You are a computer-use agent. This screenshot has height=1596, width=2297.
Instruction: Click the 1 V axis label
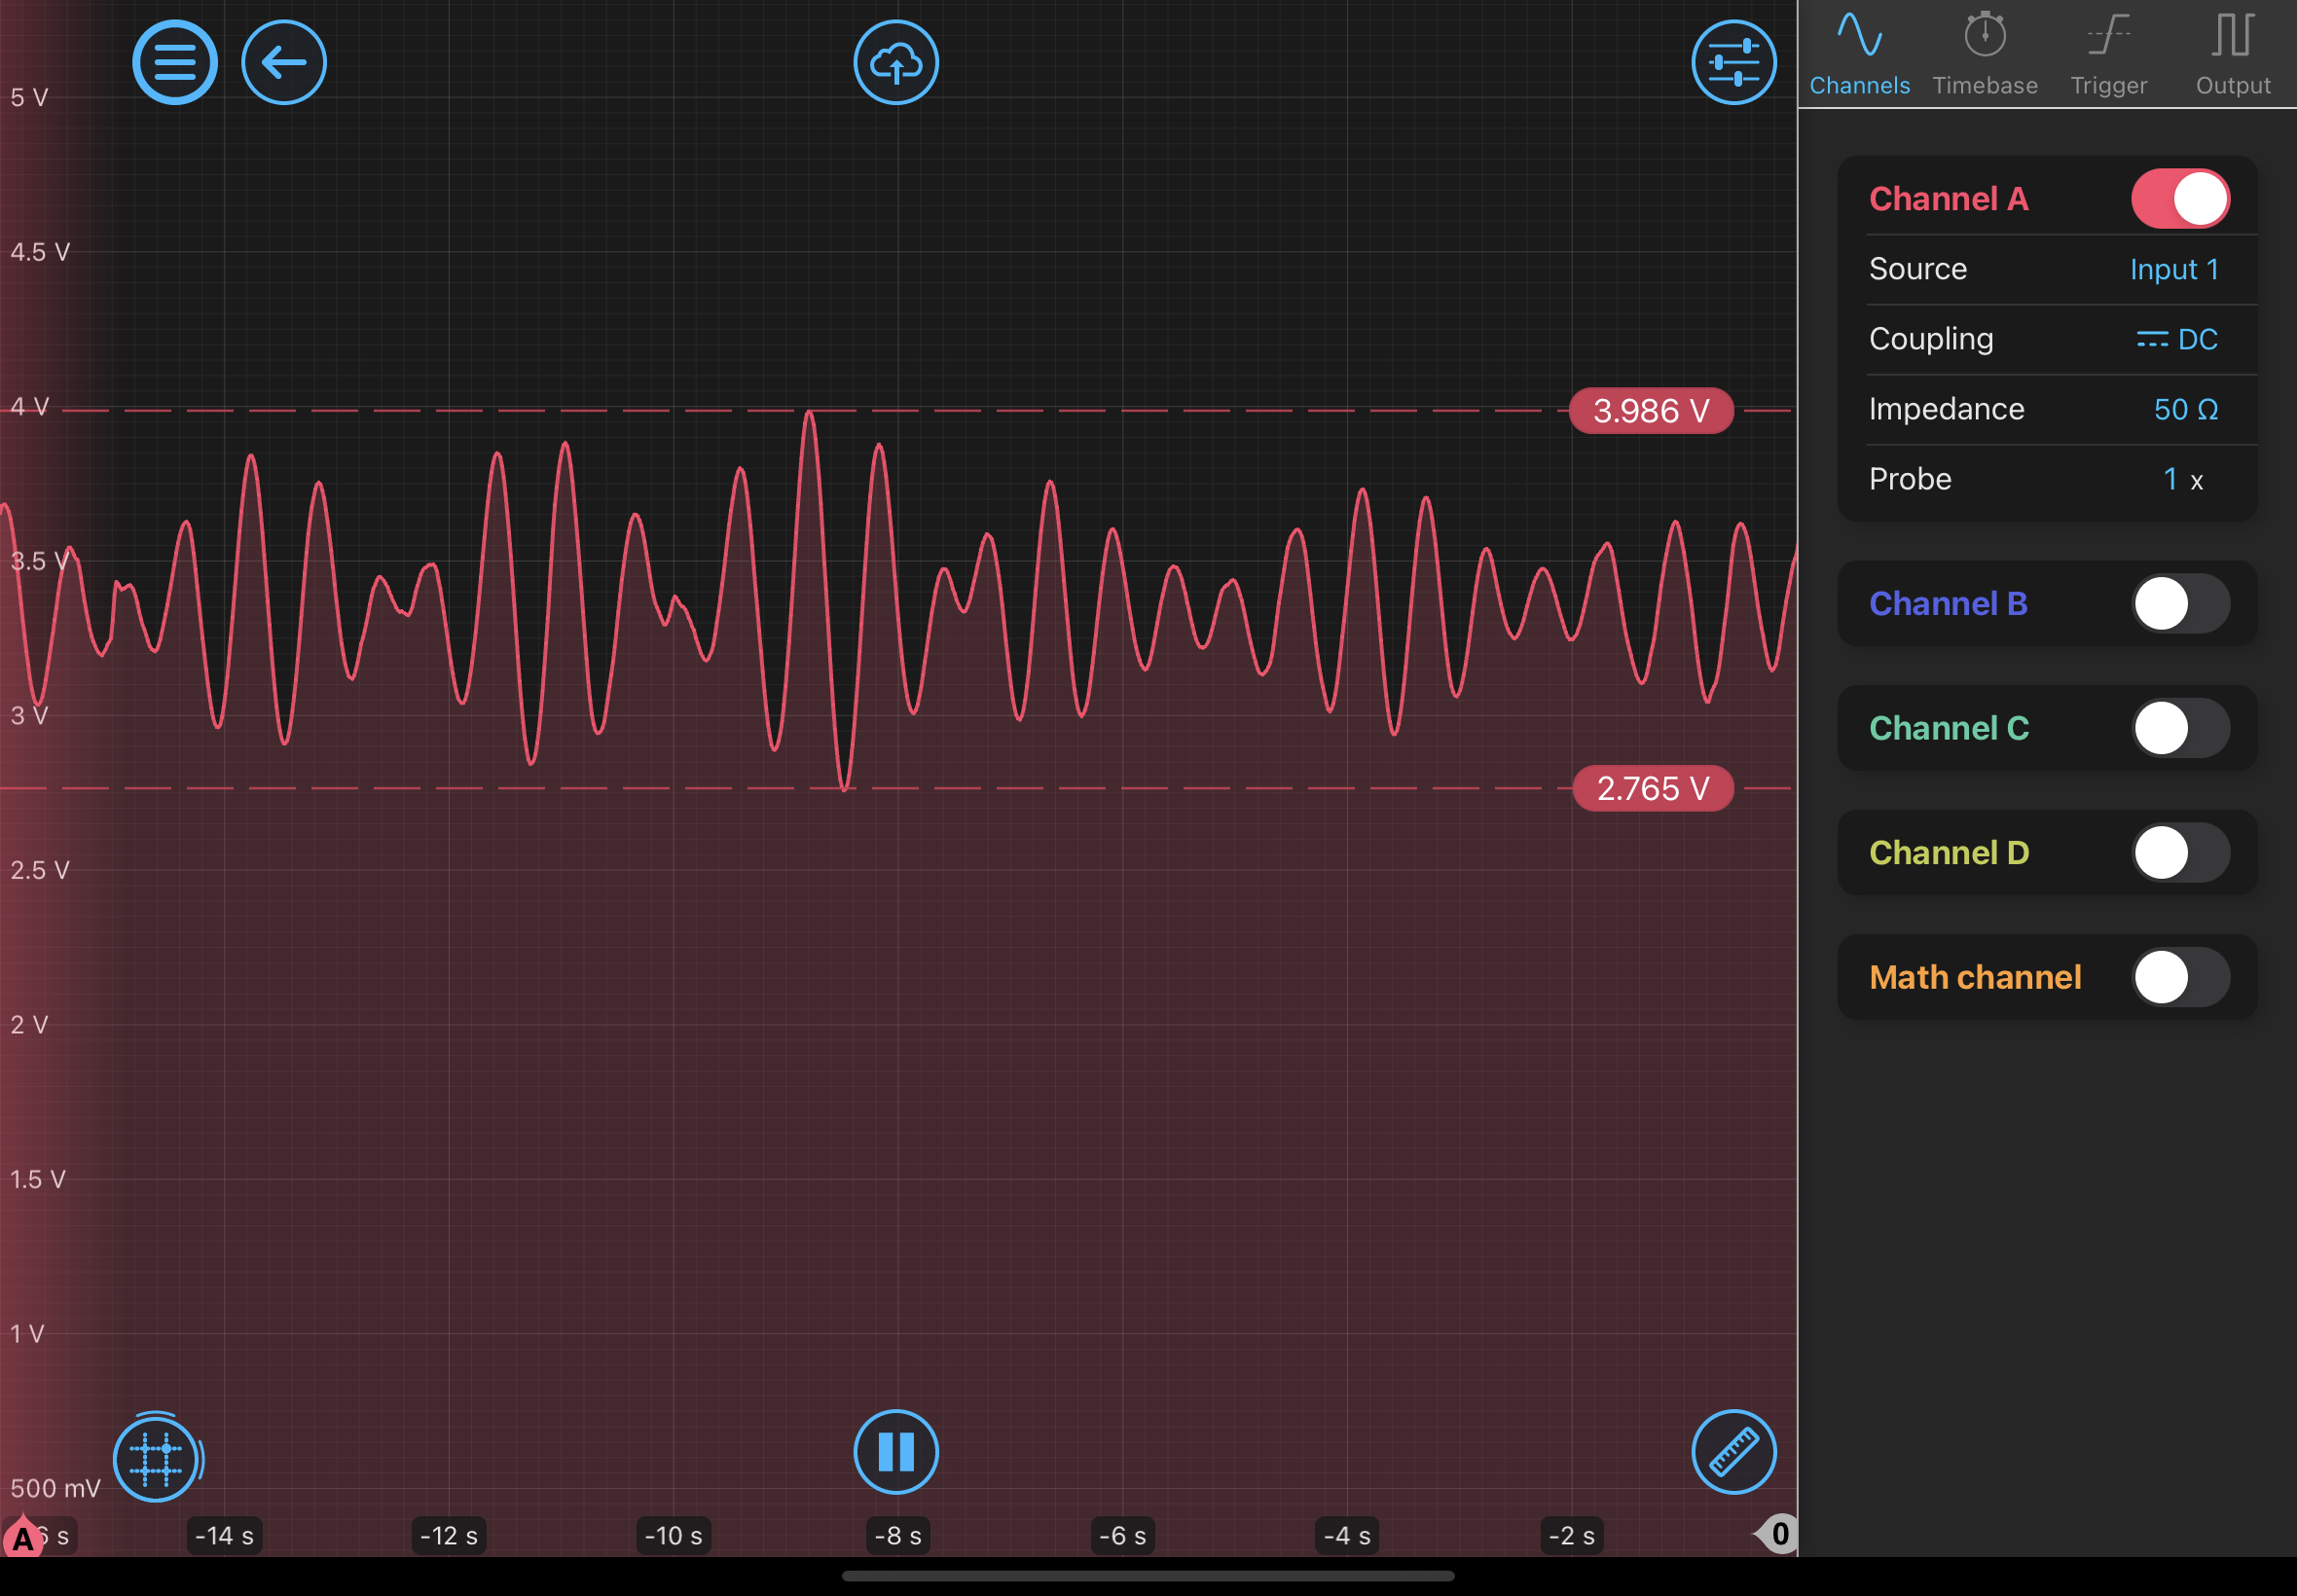pos(27,1334)
